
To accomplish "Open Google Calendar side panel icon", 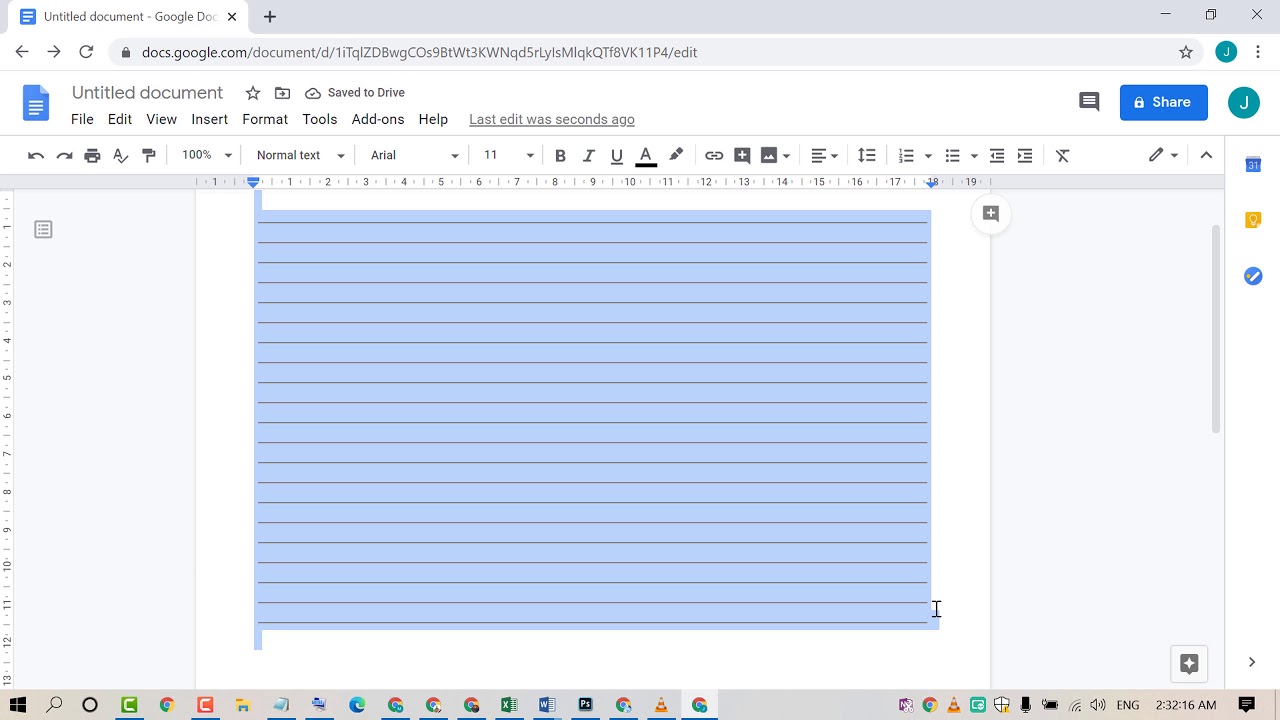I will click(1252, 165).
